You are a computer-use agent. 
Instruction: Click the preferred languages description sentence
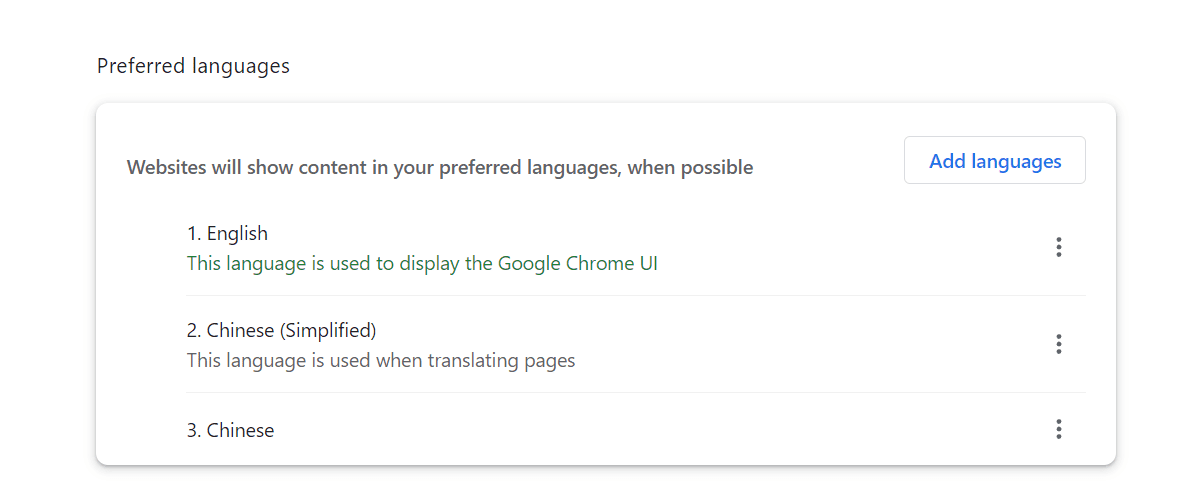coord(439,168)
